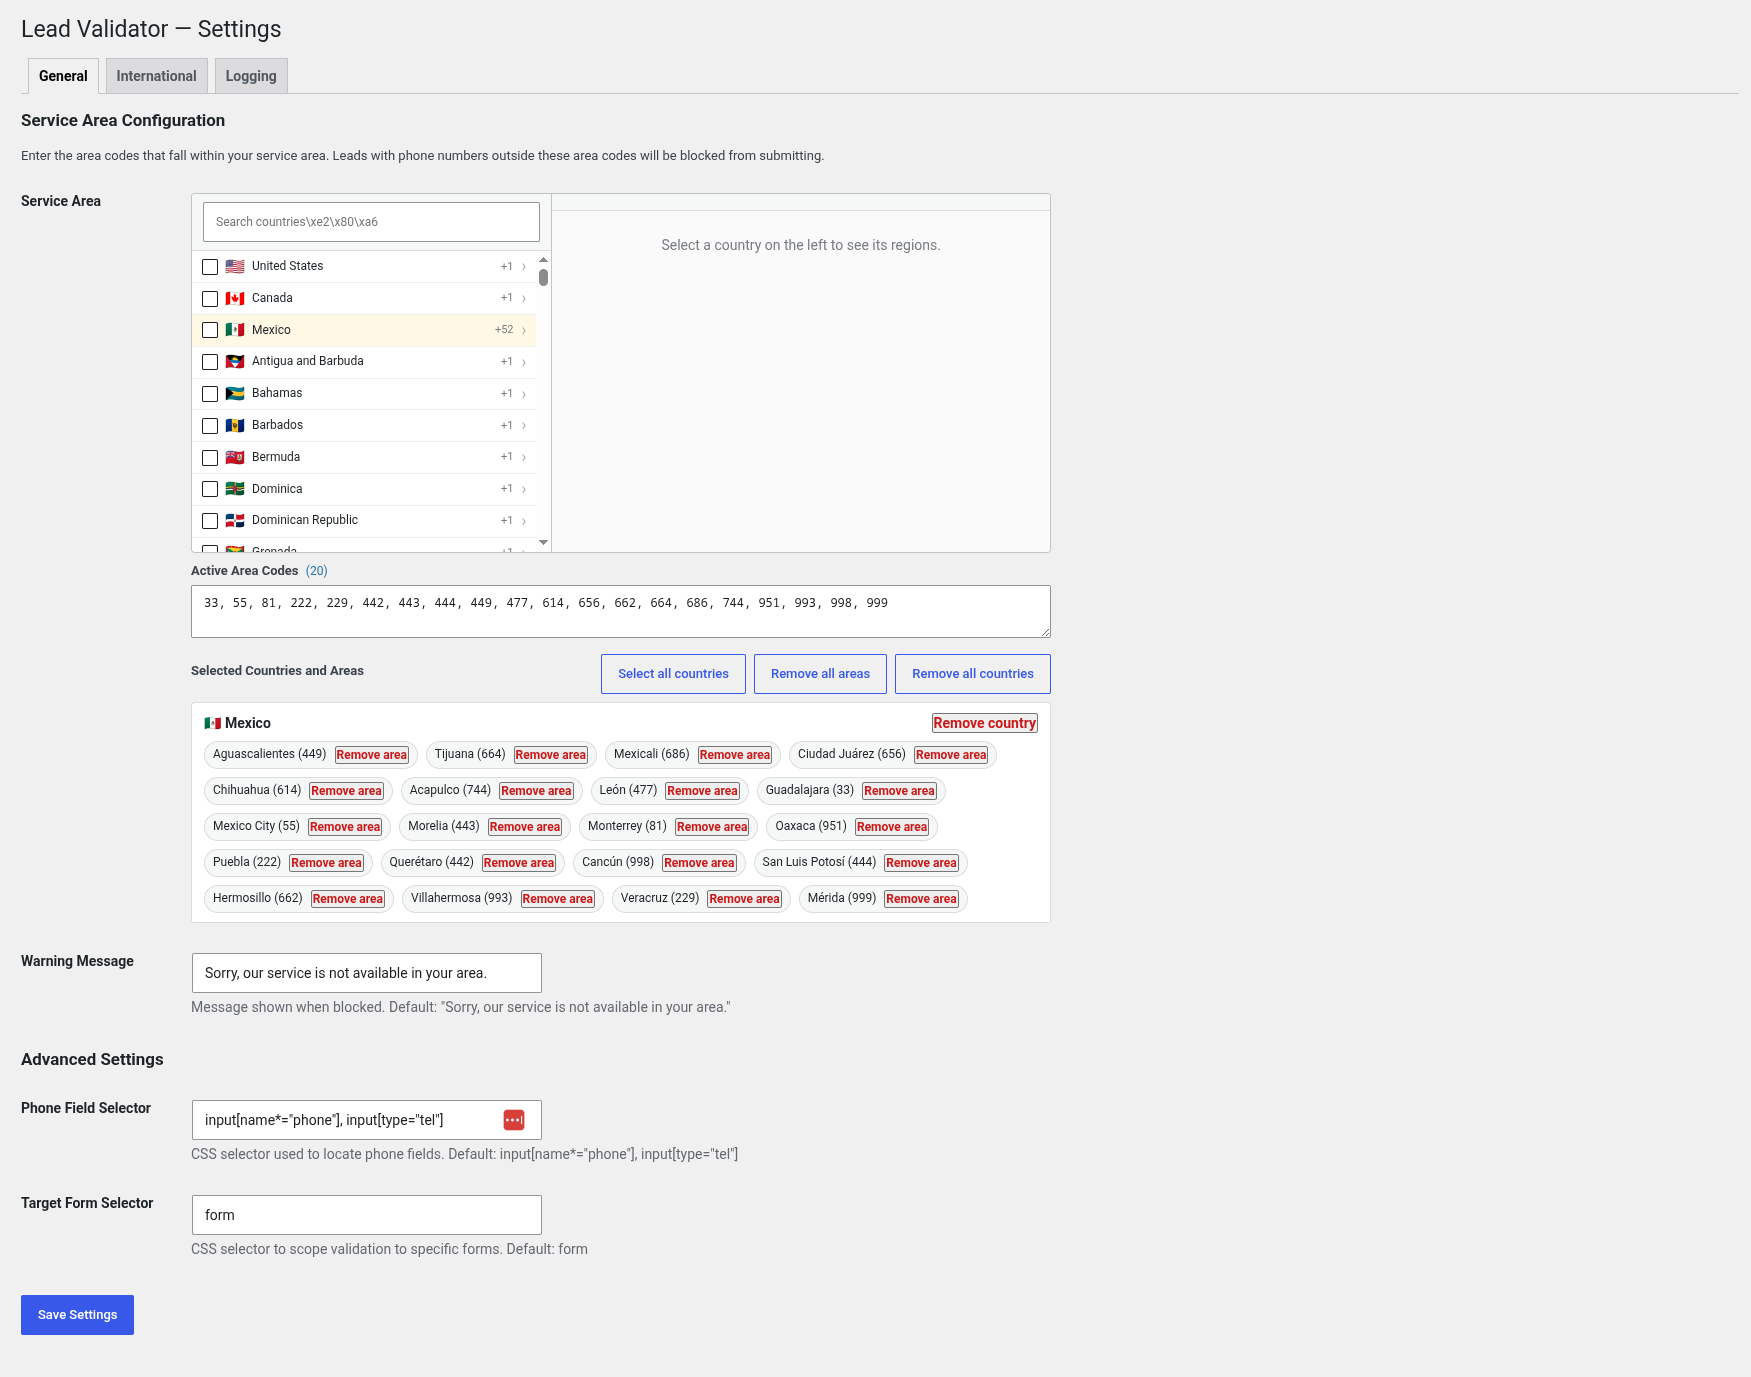This screenshot has width=1751, height=1377.
Task: Expand Antigua and Barbuda chevron
Action: pyautogui.click(x=524, y=362)
